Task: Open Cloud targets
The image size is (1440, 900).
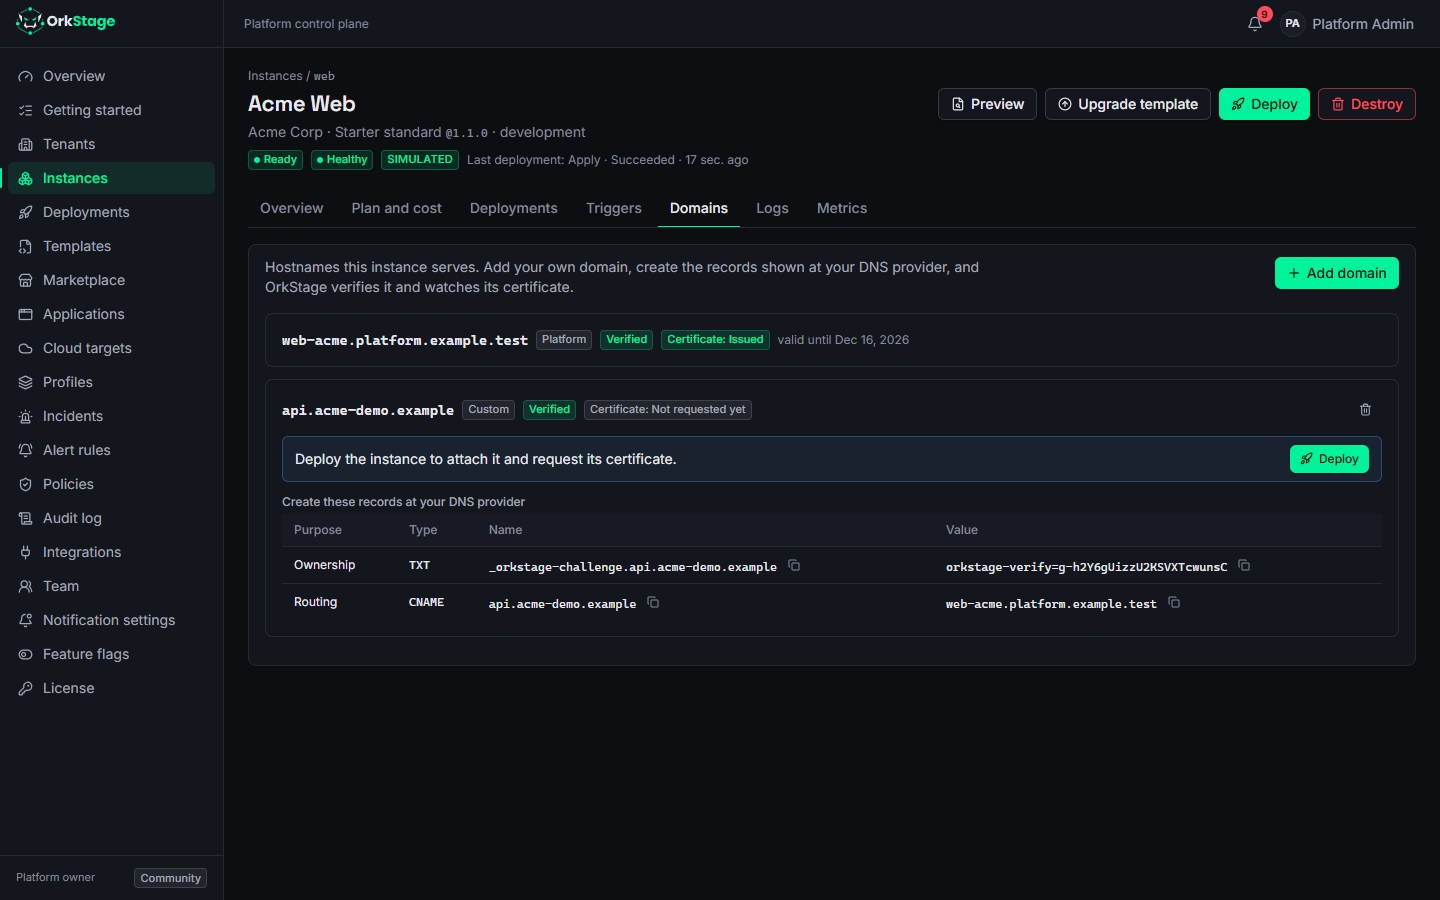Action: (x=111, y=348)
